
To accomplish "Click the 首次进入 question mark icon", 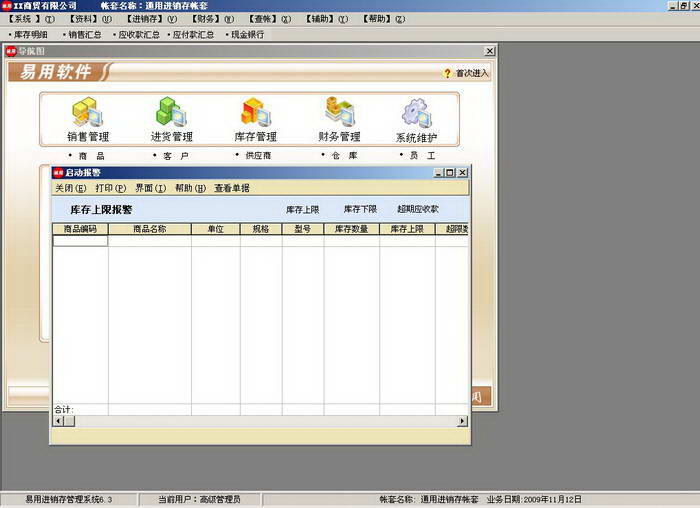I will pyautogui.click(x=447, y=73).
